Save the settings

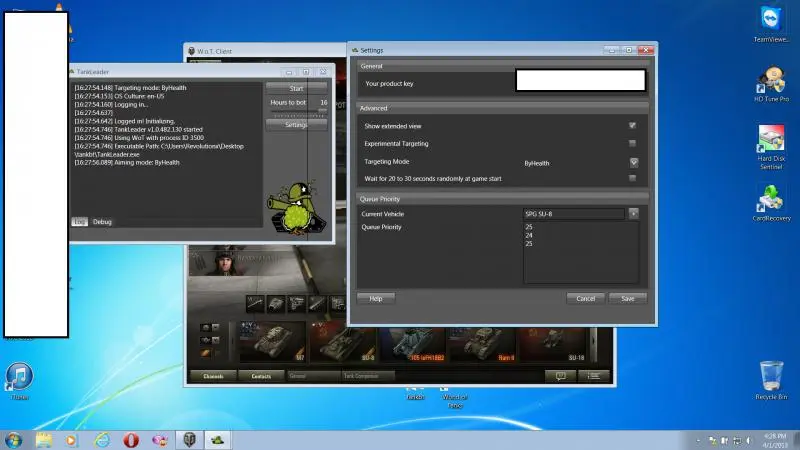click(628, 298)
